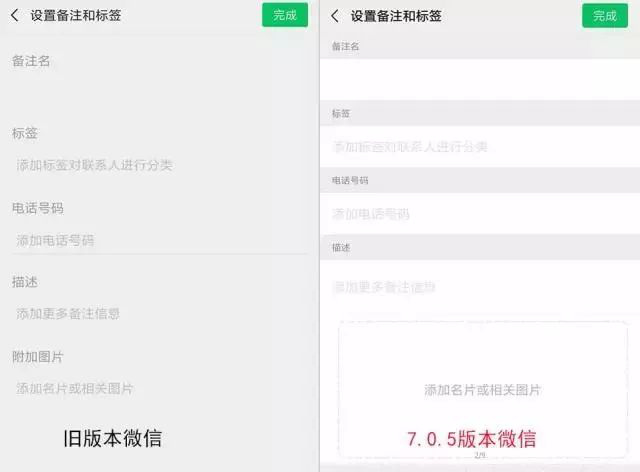Viewport: 640px width, 472px height.
Task: Click the white 备注名 input box in version 7.0.5
Action: (x=480, y=78)
